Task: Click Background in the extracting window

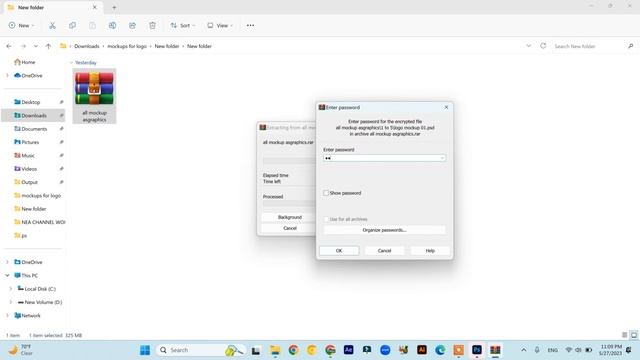Action: pos(289,217)
